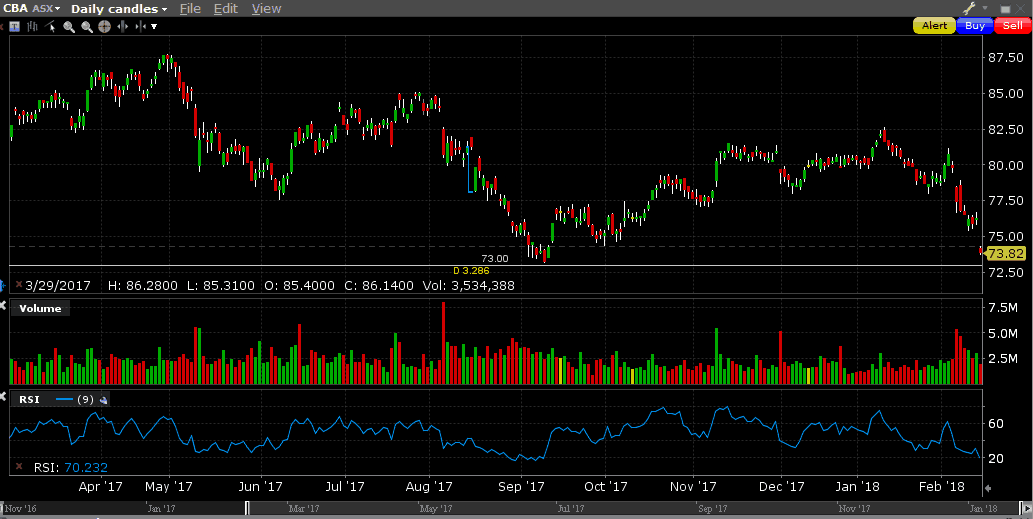Viewport: 1033px width, 519px height.
Task: Click the RSI value 70.232
Action: [86, 468]
